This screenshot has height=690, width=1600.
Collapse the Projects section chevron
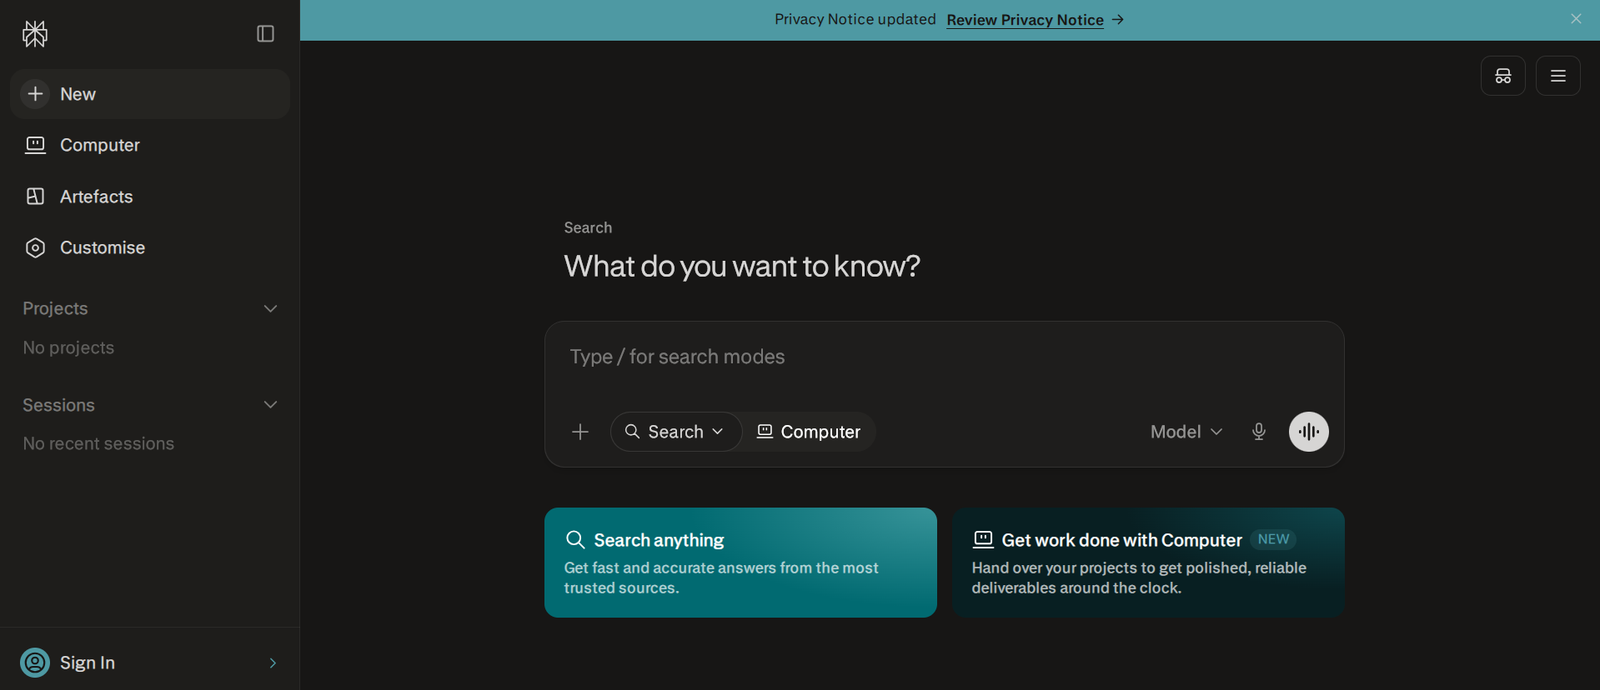coord(270,309)
